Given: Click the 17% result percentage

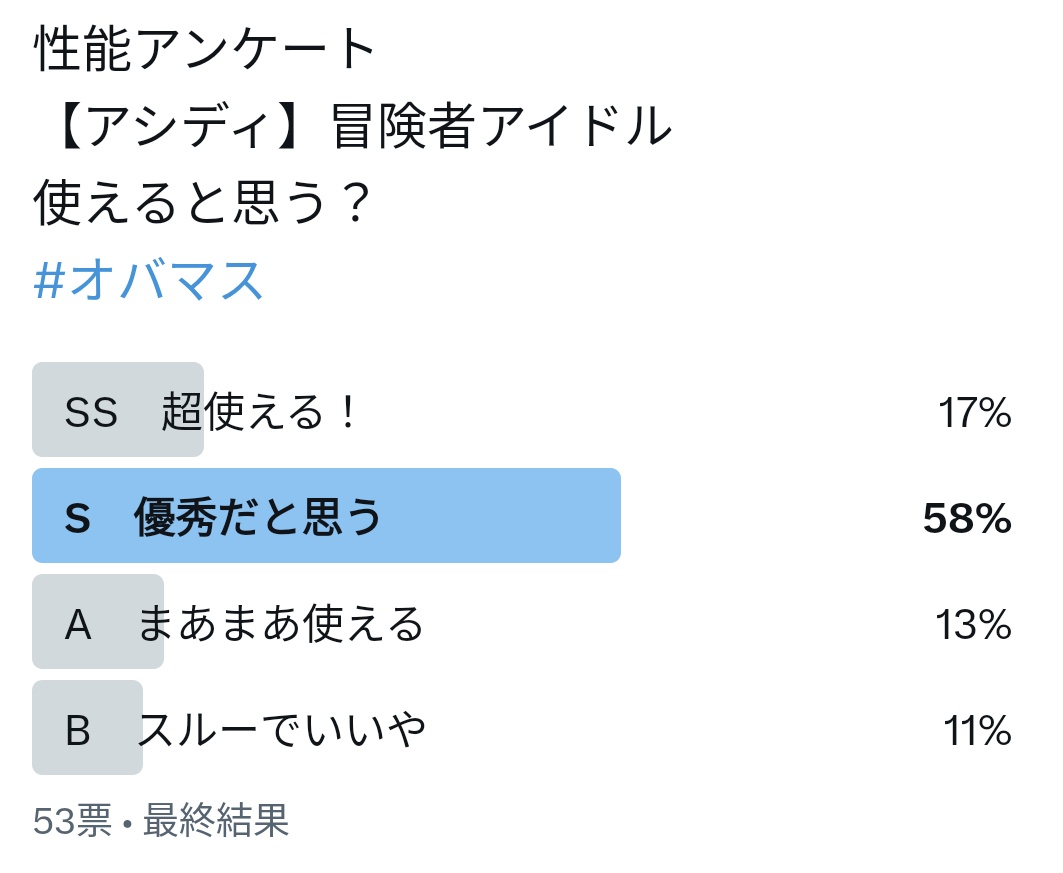Looking at the screenshot, I should [x=974, y=412].
